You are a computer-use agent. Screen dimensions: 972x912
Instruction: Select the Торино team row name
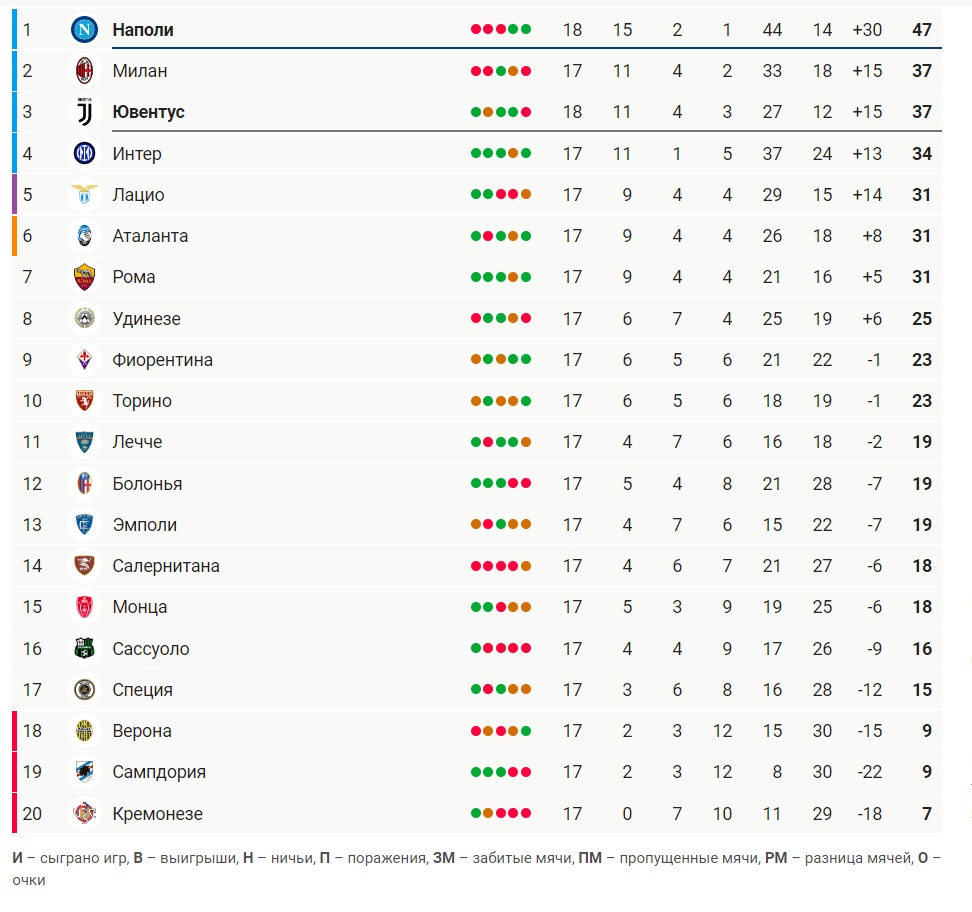point(142,401)
